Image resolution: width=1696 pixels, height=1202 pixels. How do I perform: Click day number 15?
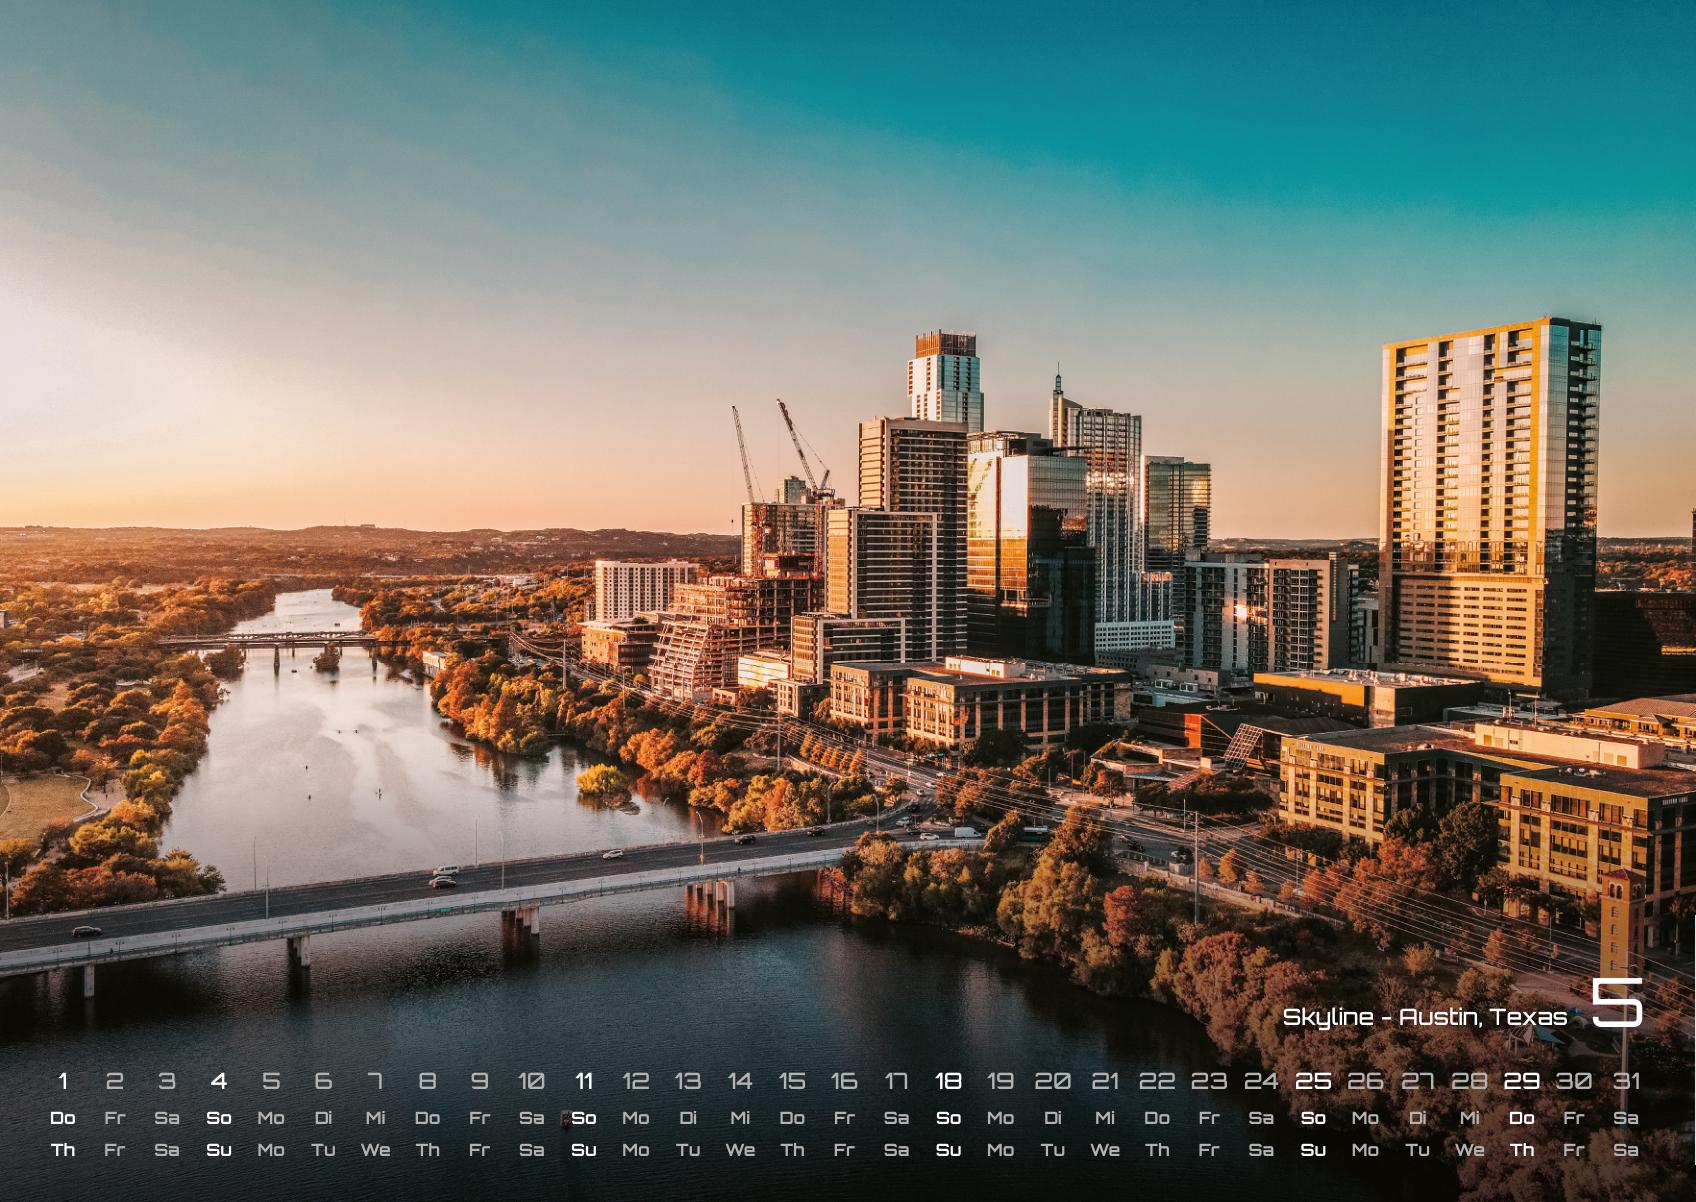tap(792, 1081)
